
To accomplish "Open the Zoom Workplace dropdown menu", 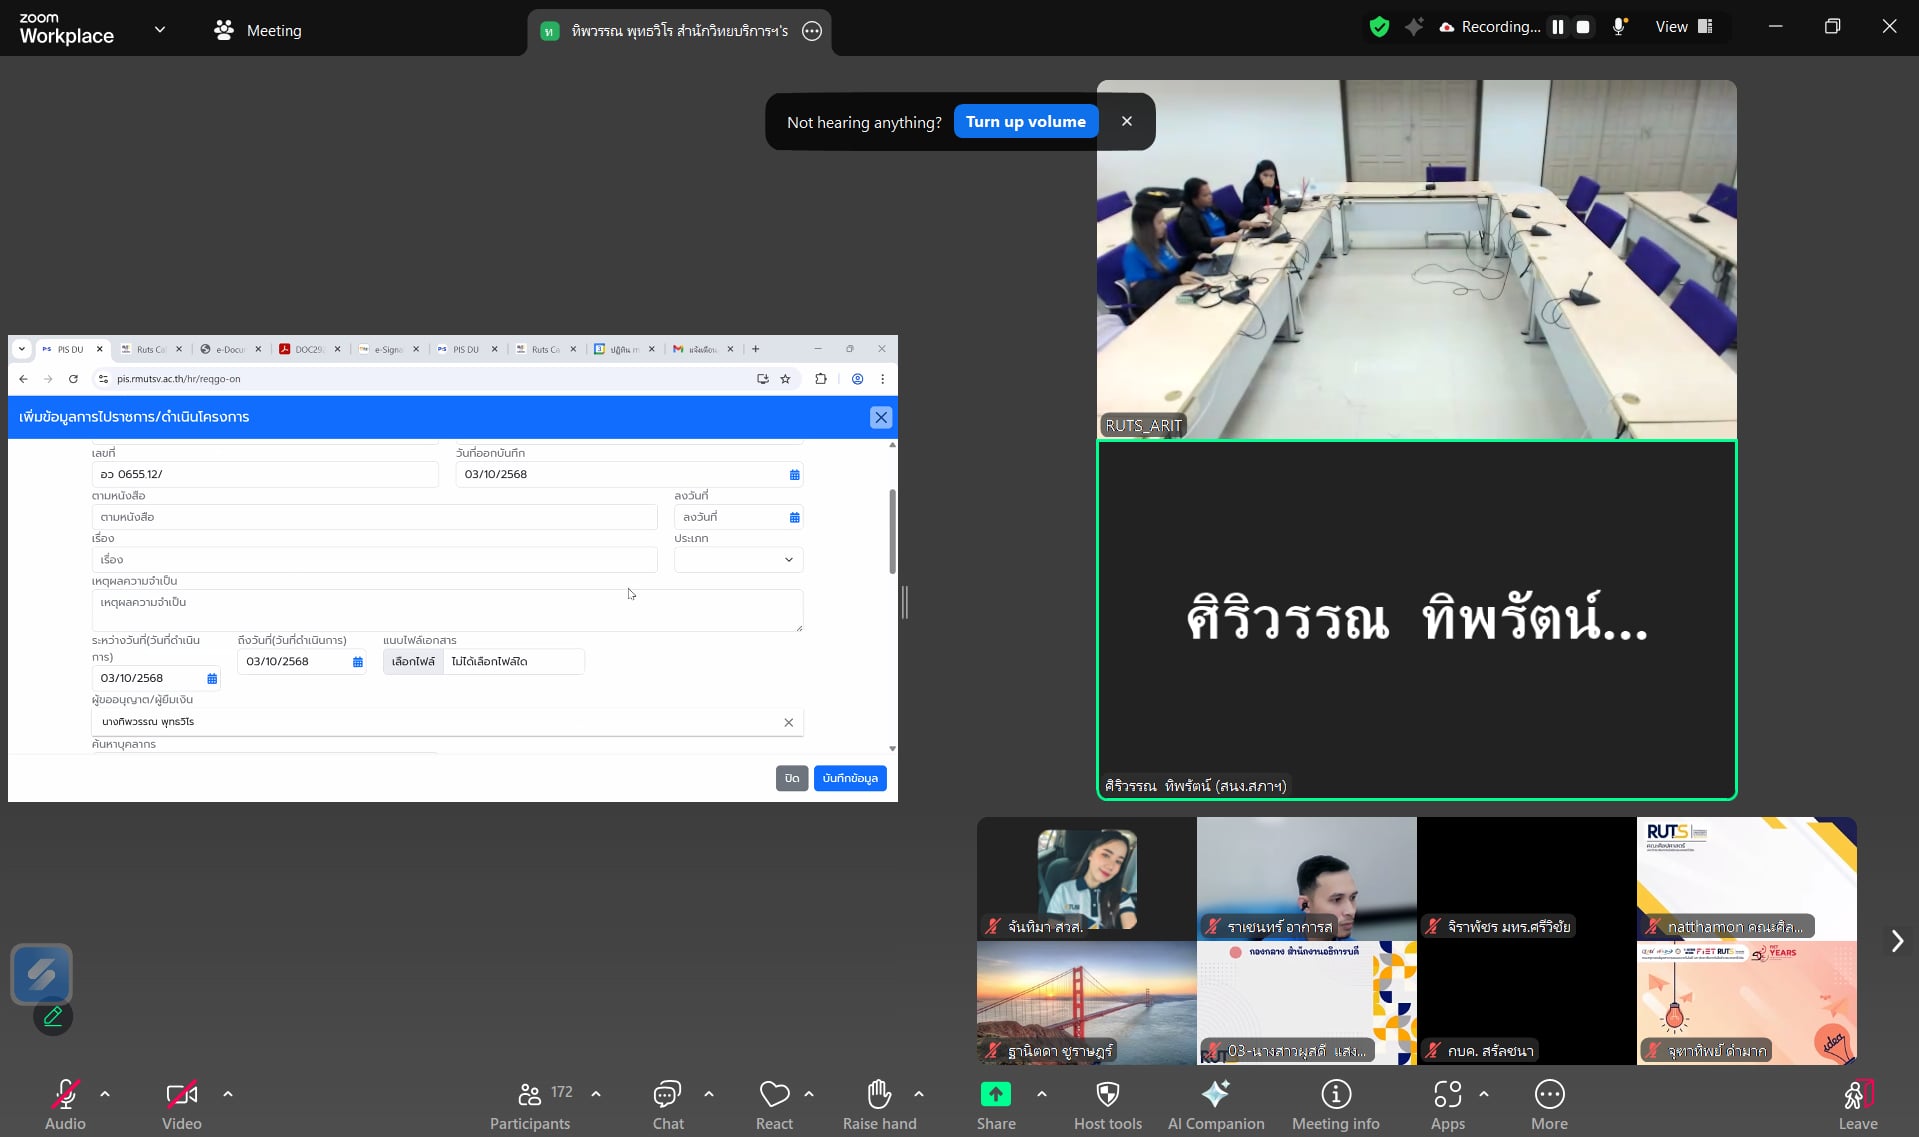I will pos(160,30).
